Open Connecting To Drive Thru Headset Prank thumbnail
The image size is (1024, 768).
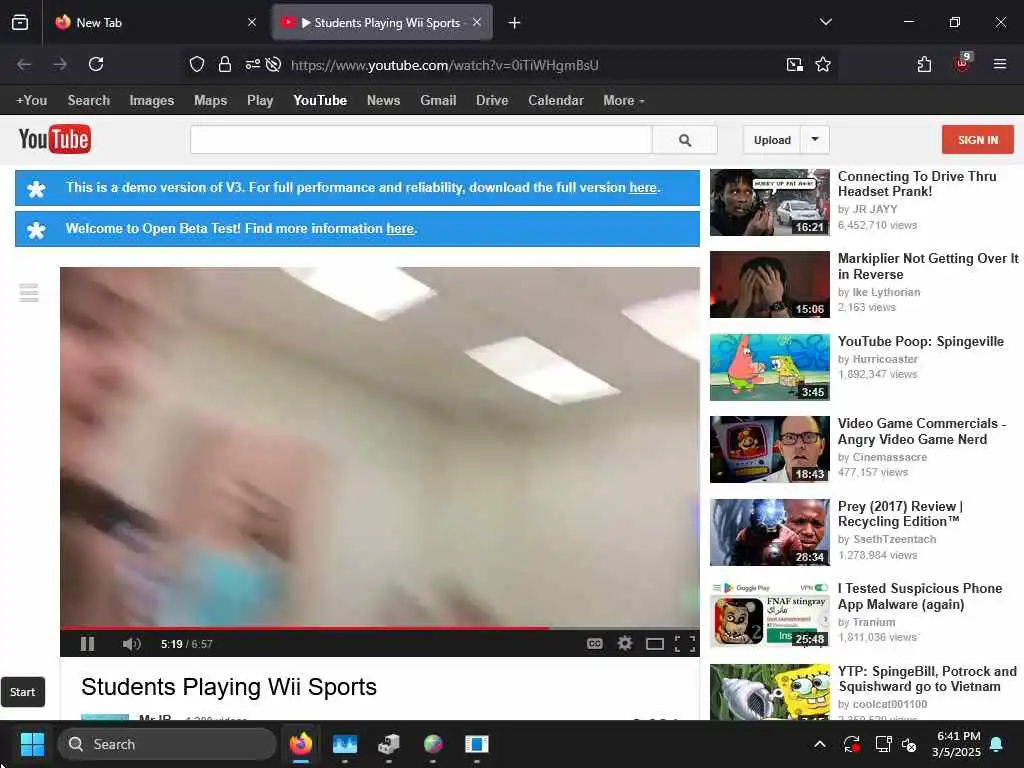(770, 202)
